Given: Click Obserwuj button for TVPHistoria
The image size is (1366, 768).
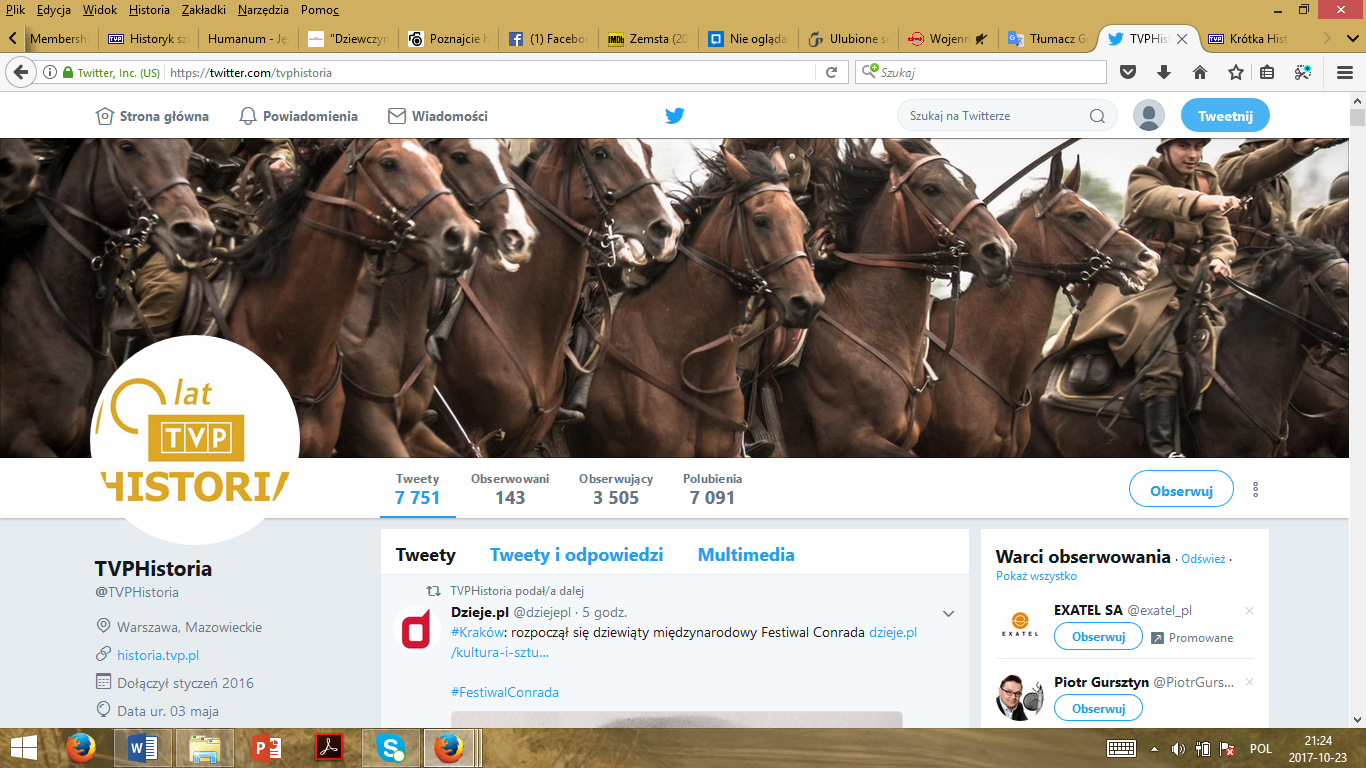Looking at the screenshot, I should click(x=1181, y=490).
